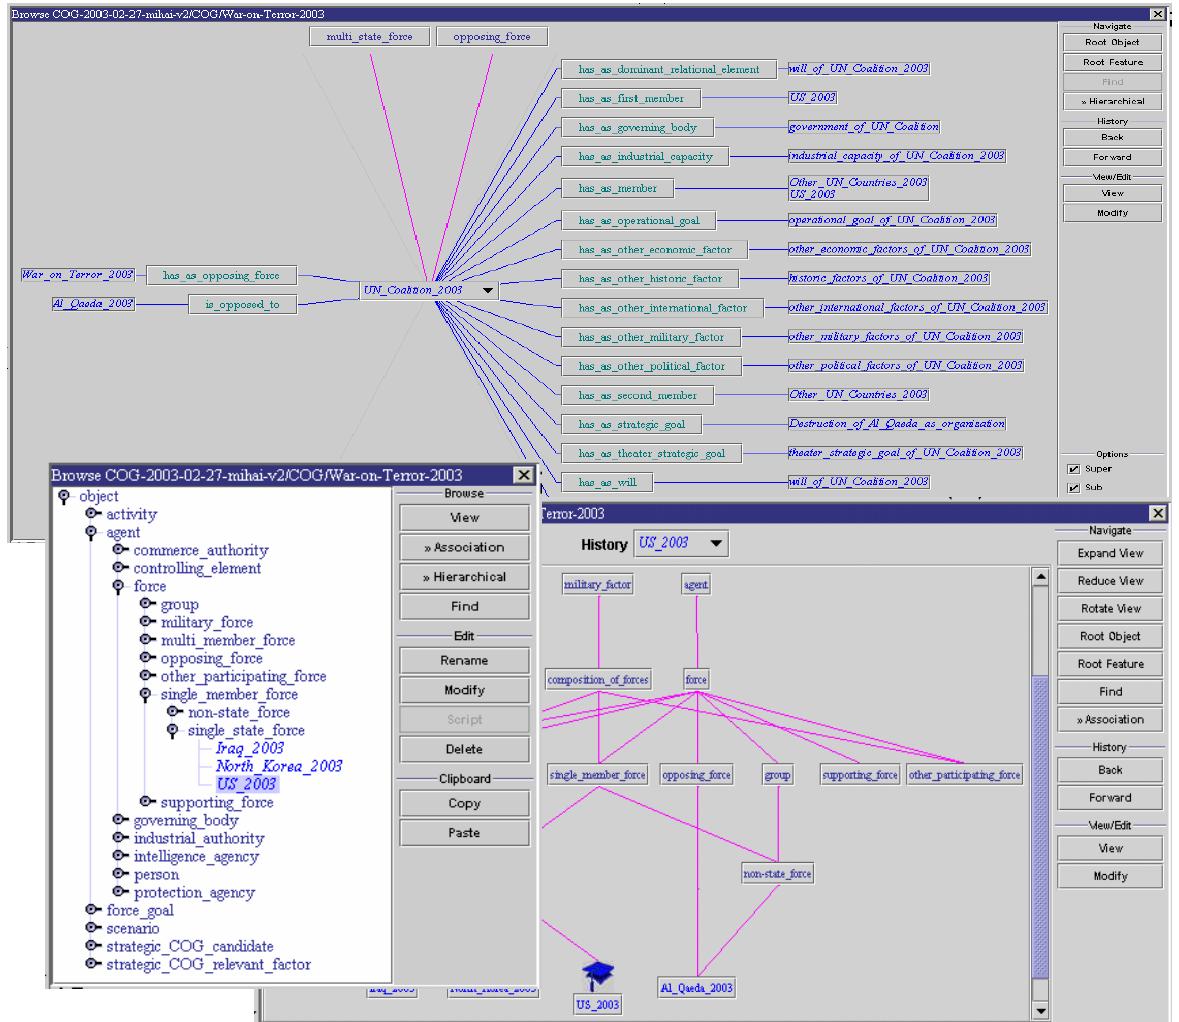Click Forward in the hierarchical window History
1179x1022 pixels.
pos(1110,798)
